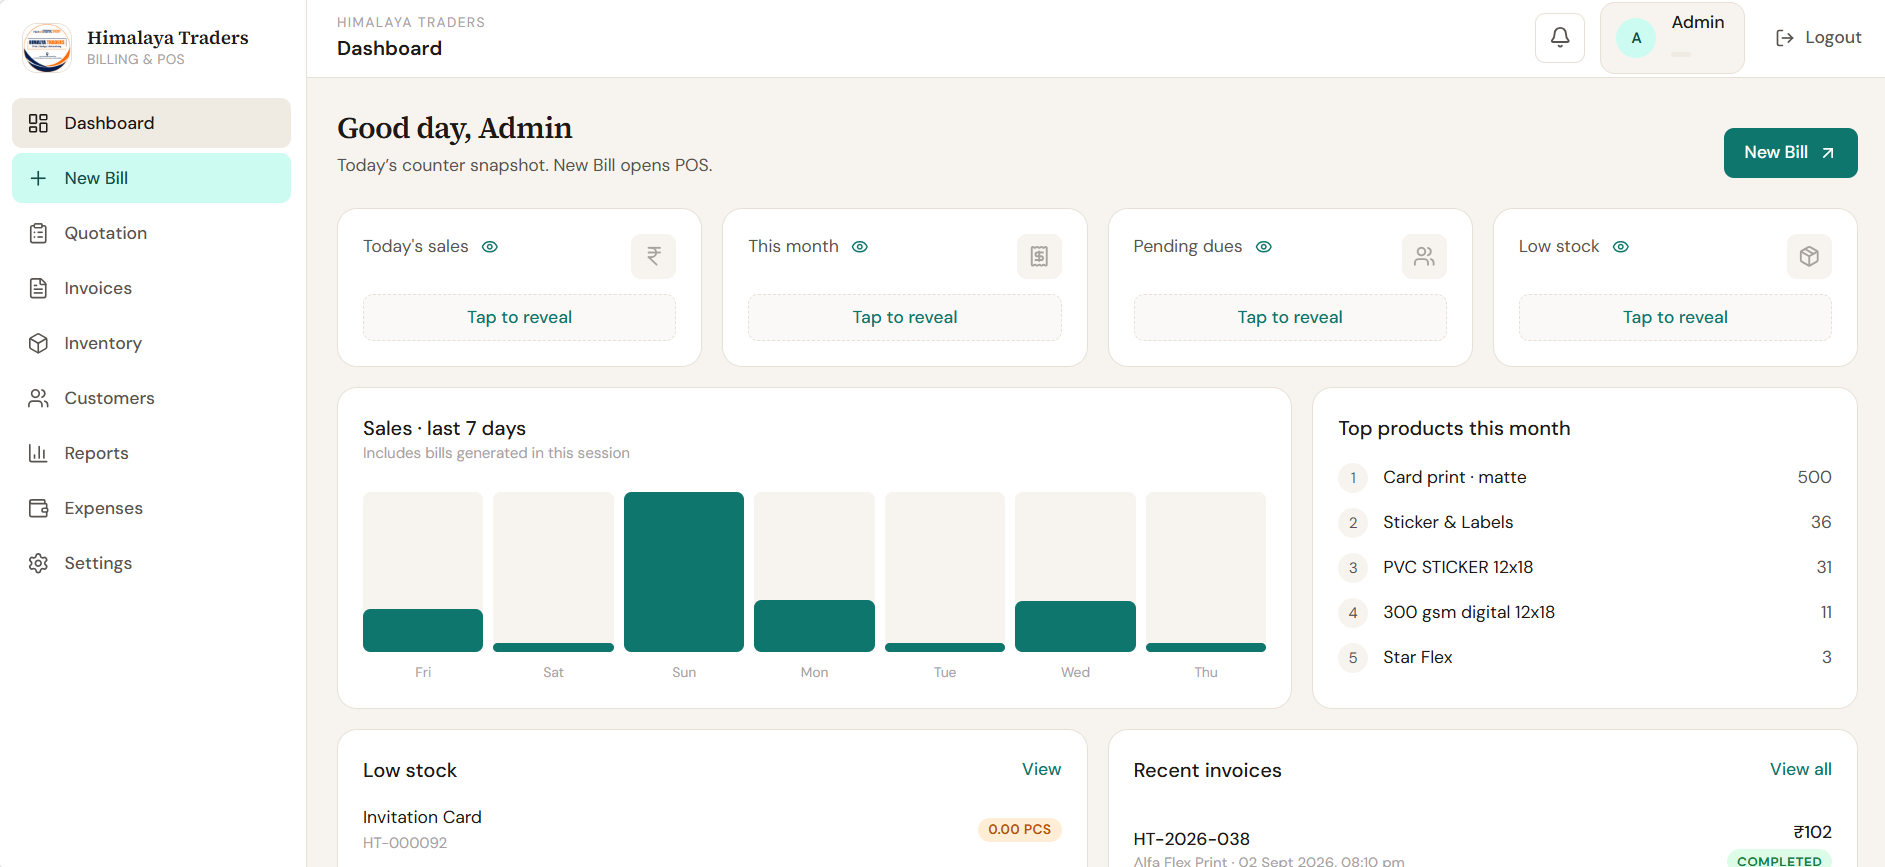This screenshot has width=1885, height=867.
Task: Toggle Low stock card visibility eye
Action: (1621, 247)
